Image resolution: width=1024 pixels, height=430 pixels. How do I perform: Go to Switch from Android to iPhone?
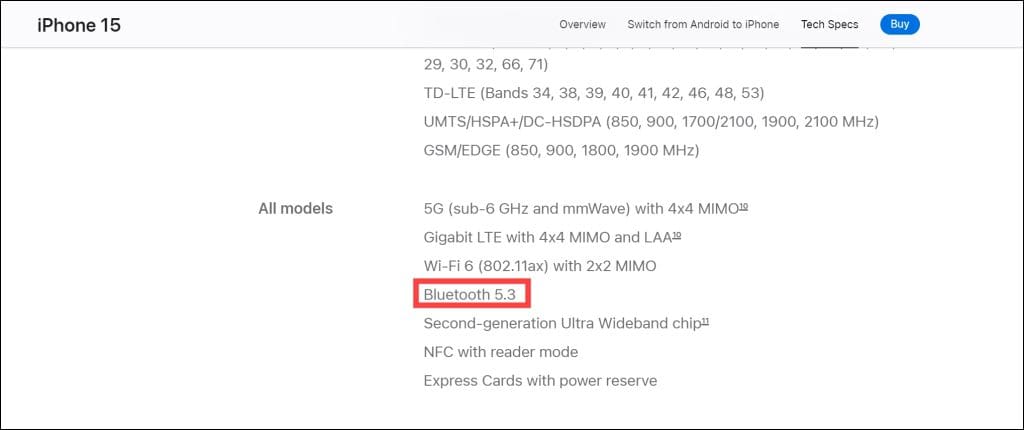[x=703, y=25]
